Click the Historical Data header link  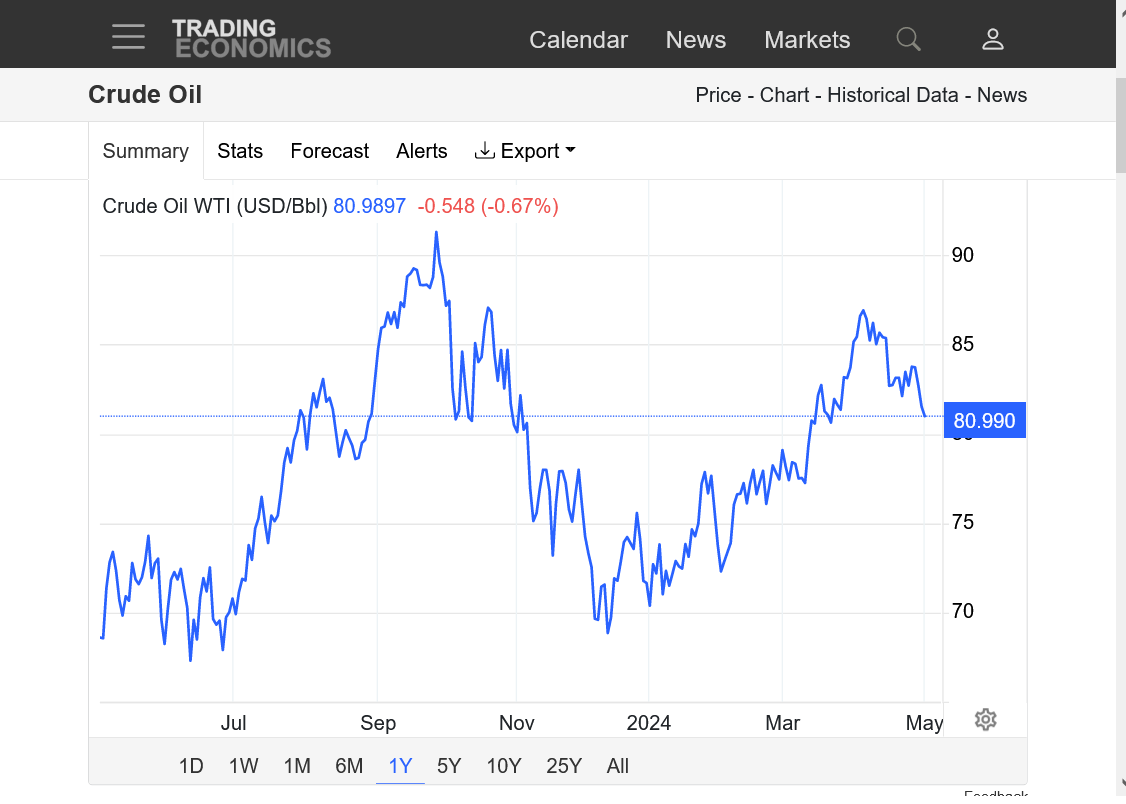(x=893, y=95)
